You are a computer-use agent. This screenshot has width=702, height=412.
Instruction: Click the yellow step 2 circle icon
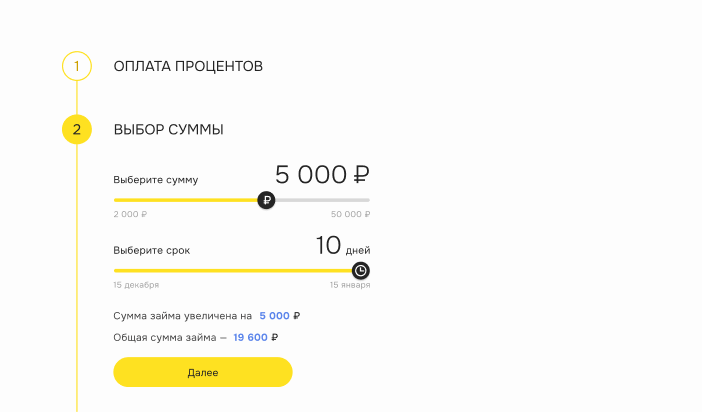77,130
